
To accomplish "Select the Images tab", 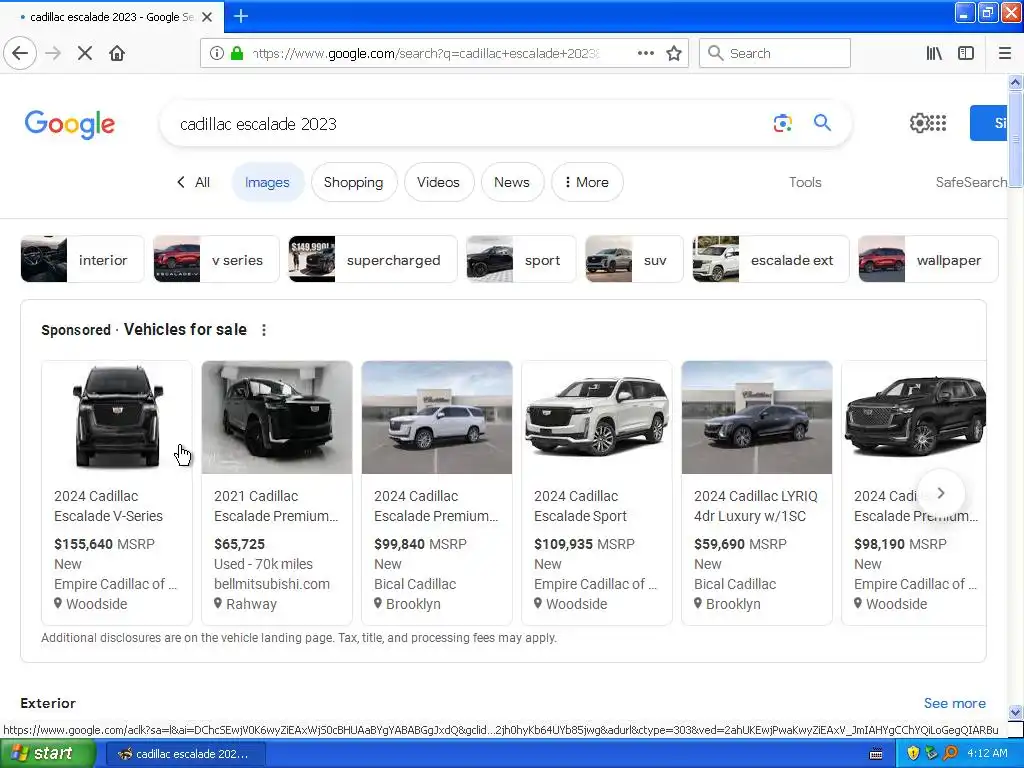I will [267, 182].
